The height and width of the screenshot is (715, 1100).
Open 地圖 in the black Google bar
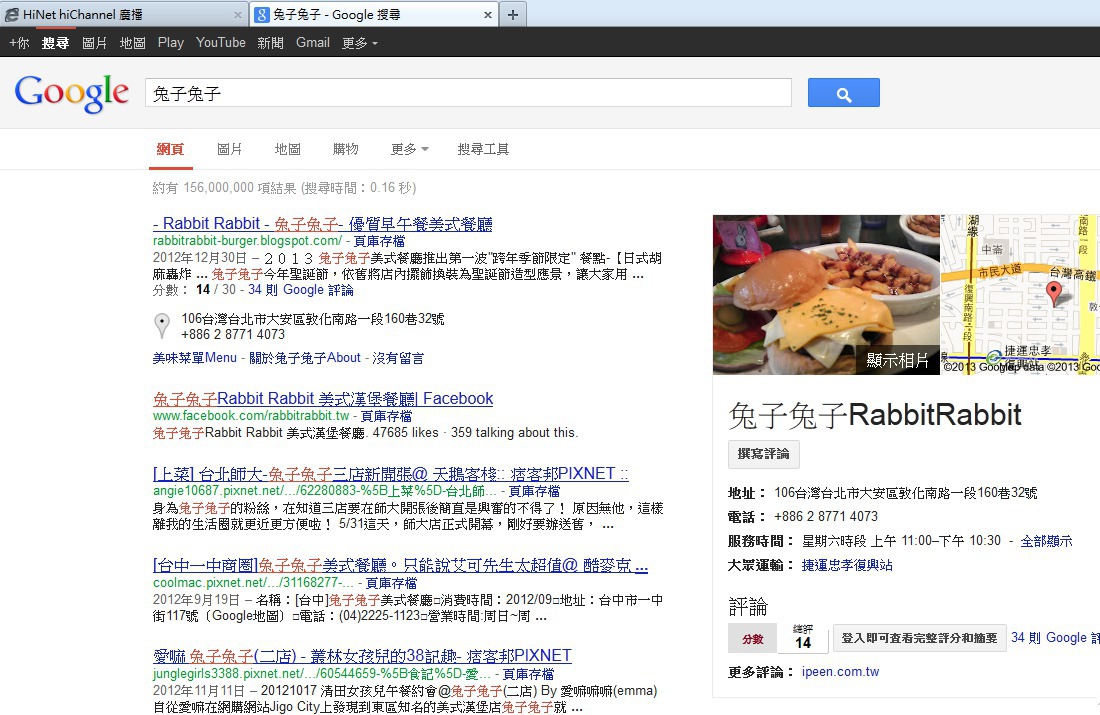coord(132,43)
